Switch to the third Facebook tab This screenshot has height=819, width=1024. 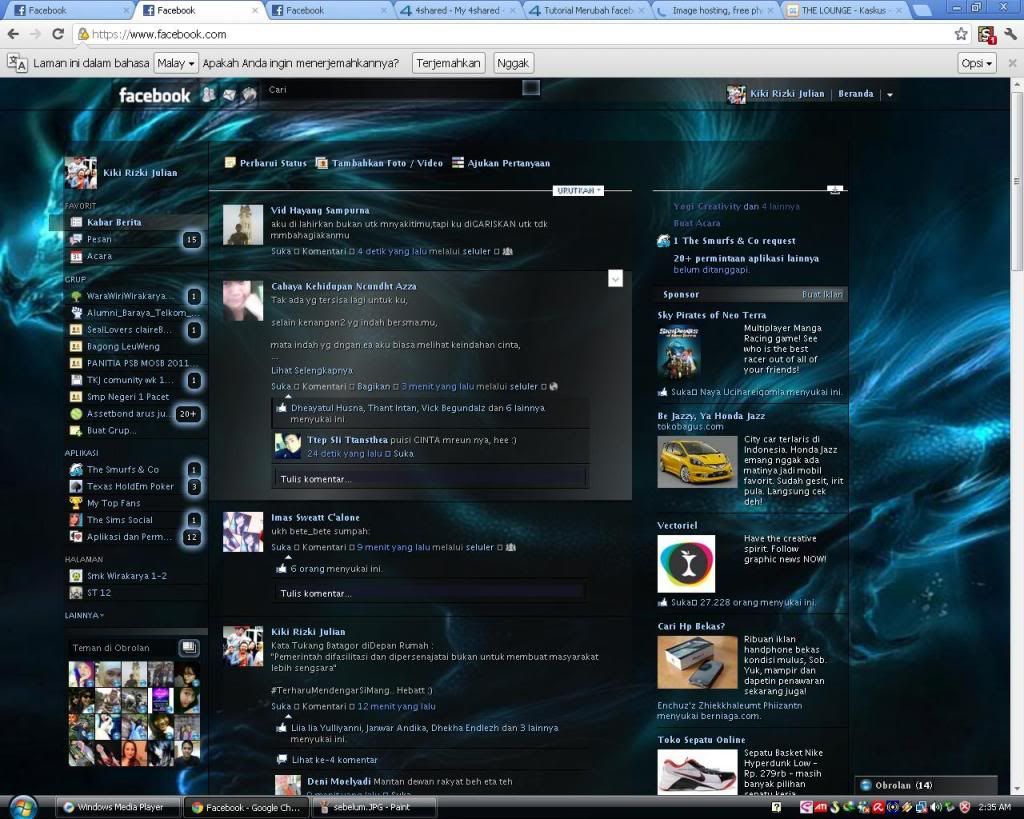[x=329, y=10]
